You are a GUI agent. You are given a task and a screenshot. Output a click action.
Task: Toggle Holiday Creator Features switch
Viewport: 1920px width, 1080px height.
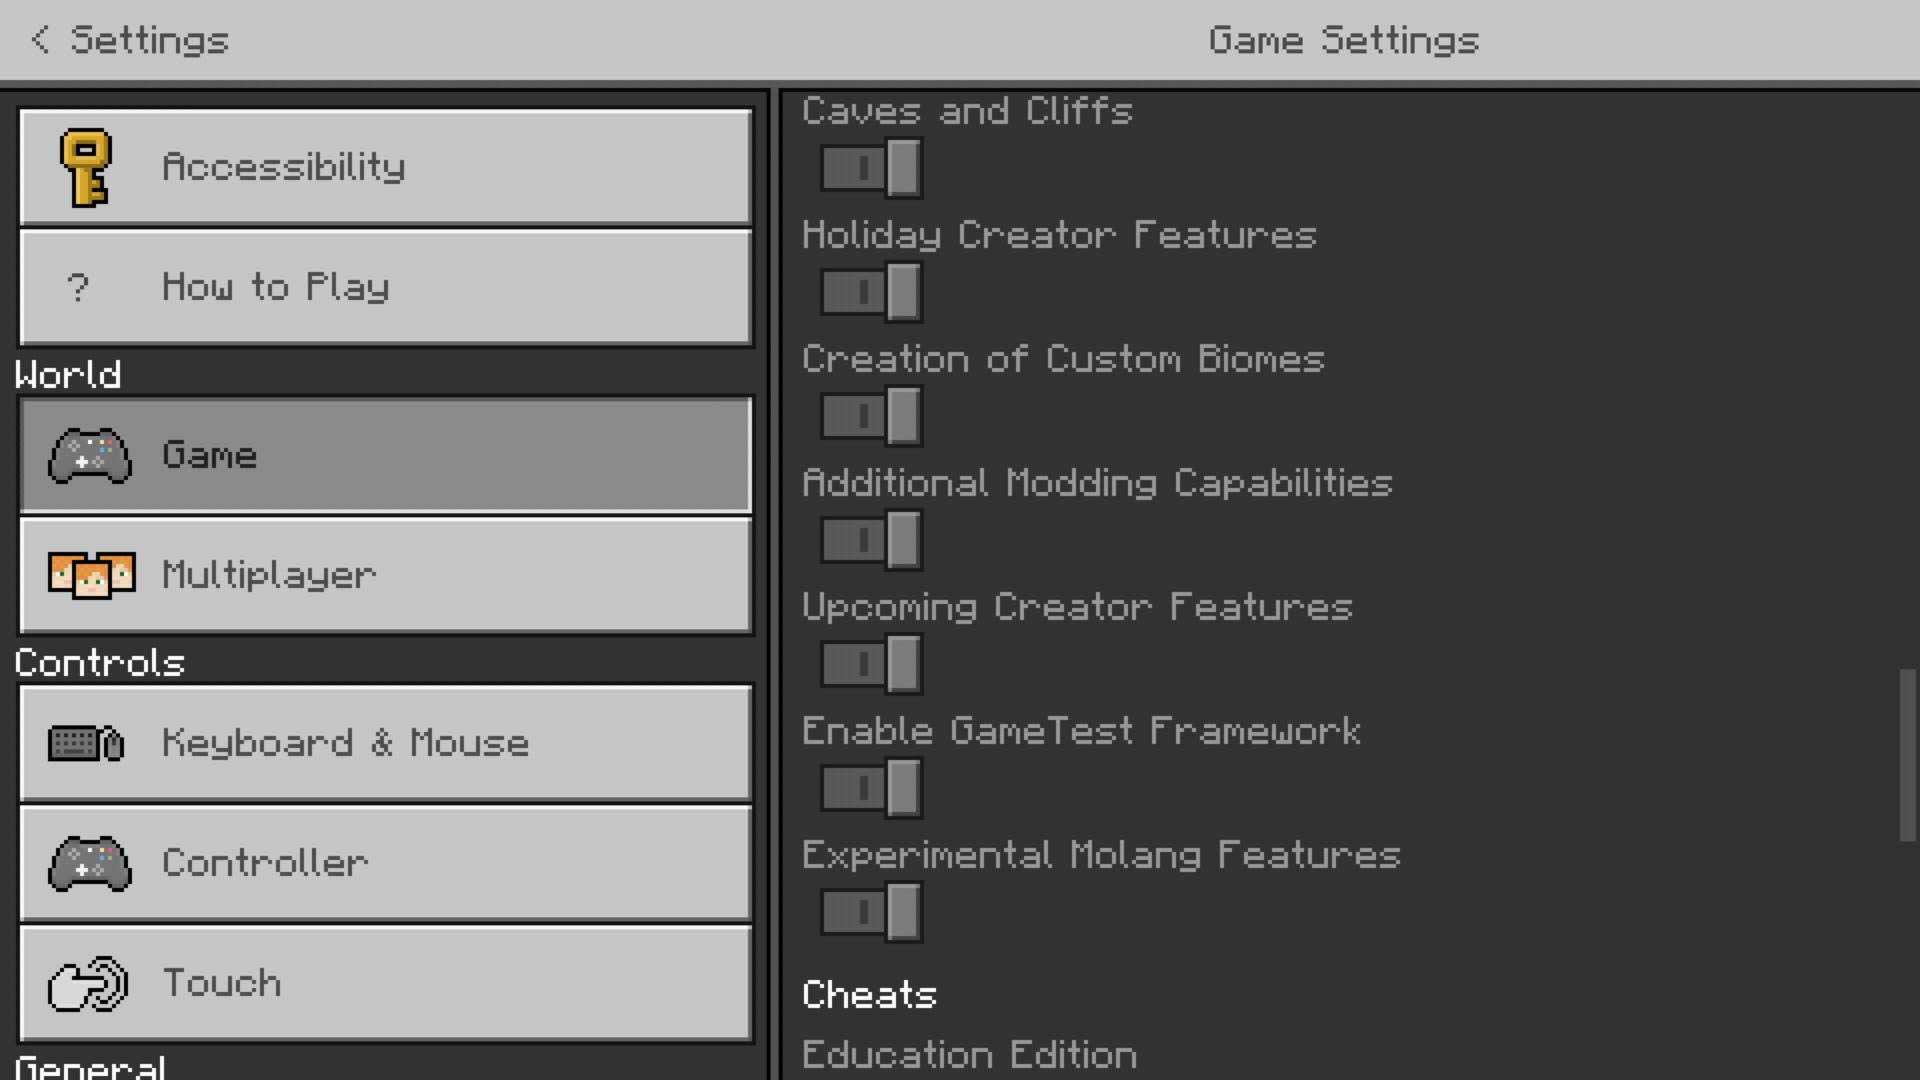[871, 292]
